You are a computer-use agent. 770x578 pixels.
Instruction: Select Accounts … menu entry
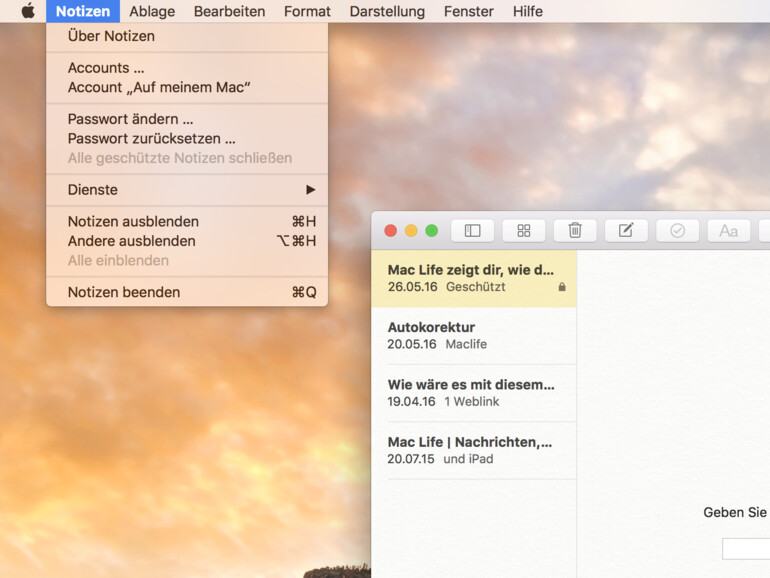(187, 68)
